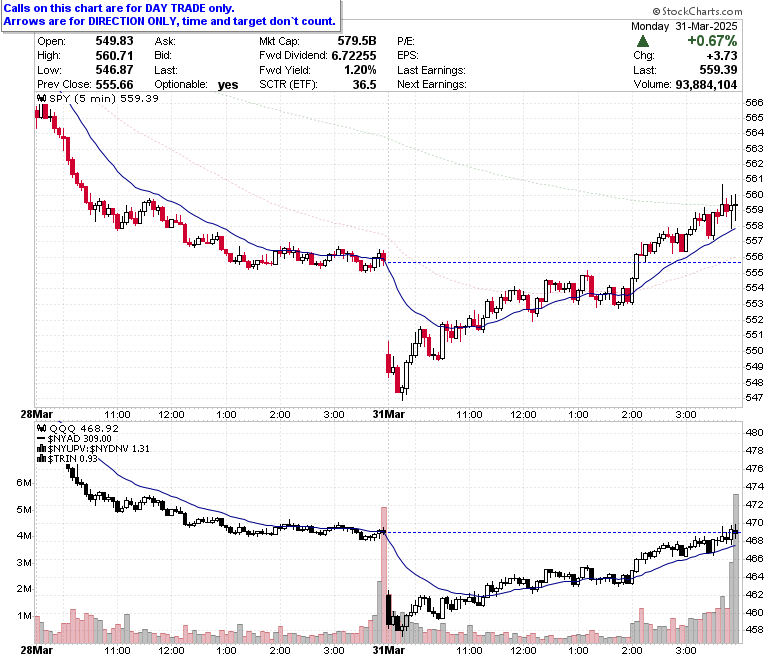The height and width of the screenshot is (659, 780).
Task: Click the tall gray final volume bar
Action: coord(736,568)
